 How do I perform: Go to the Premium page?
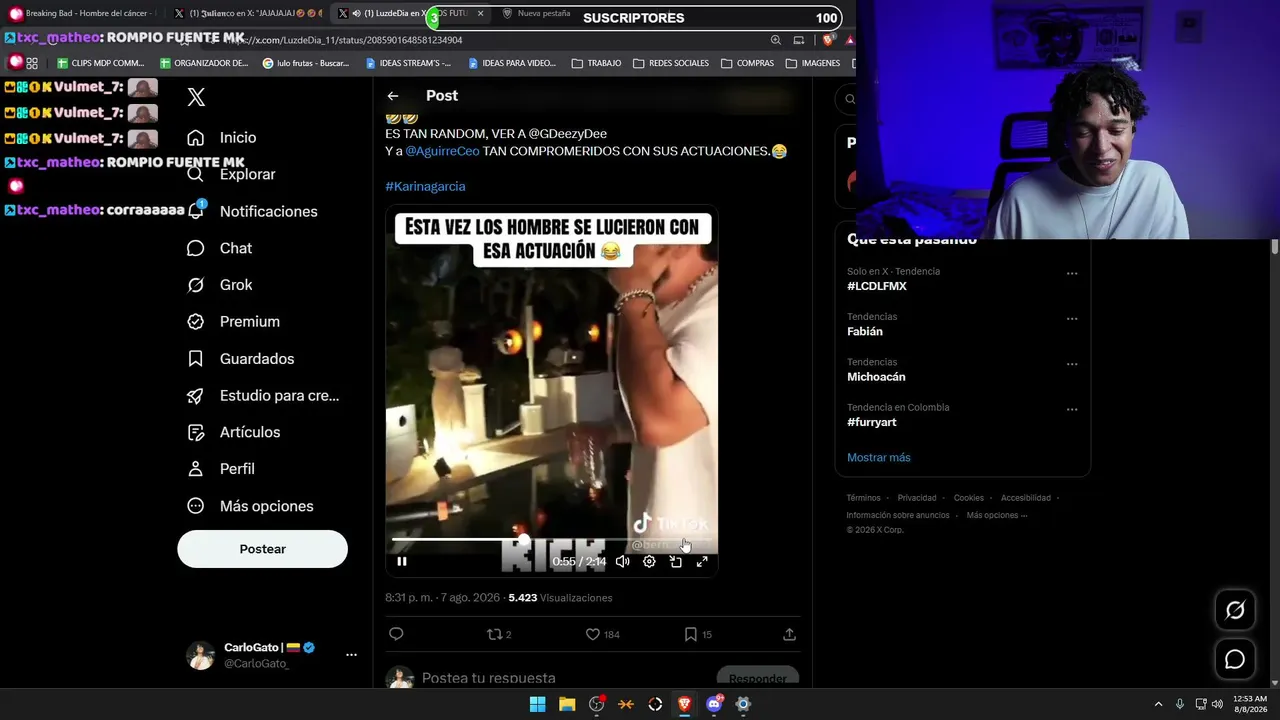233,322
